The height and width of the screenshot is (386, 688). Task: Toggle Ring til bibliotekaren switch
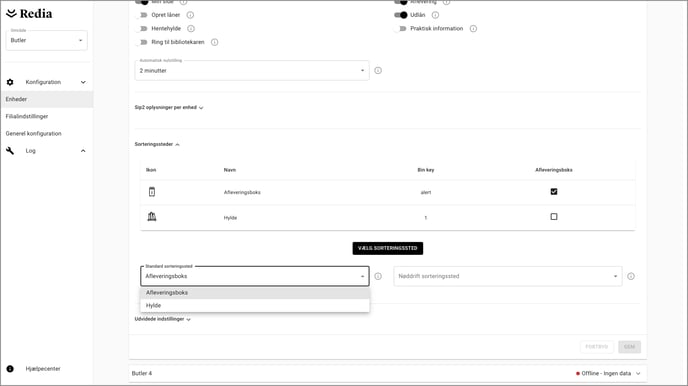coord(142,42)
